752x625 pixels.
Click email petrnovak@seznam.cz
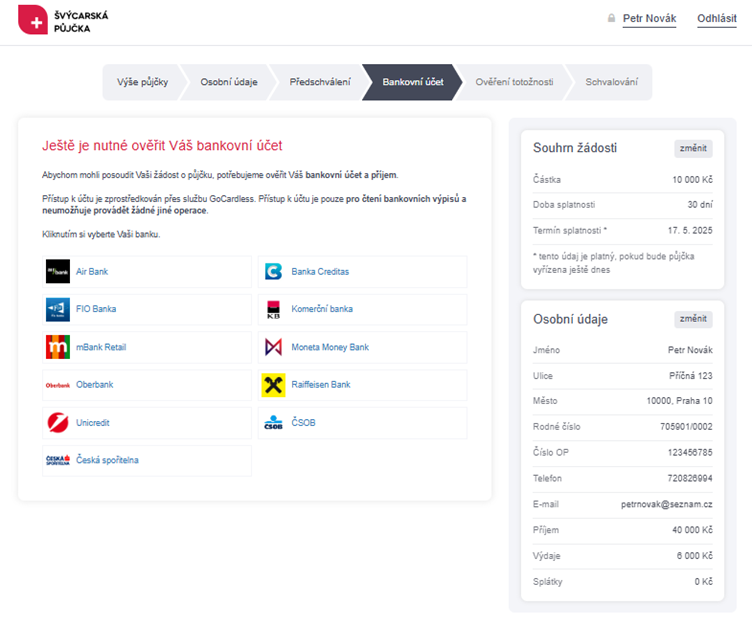[667, 504]
